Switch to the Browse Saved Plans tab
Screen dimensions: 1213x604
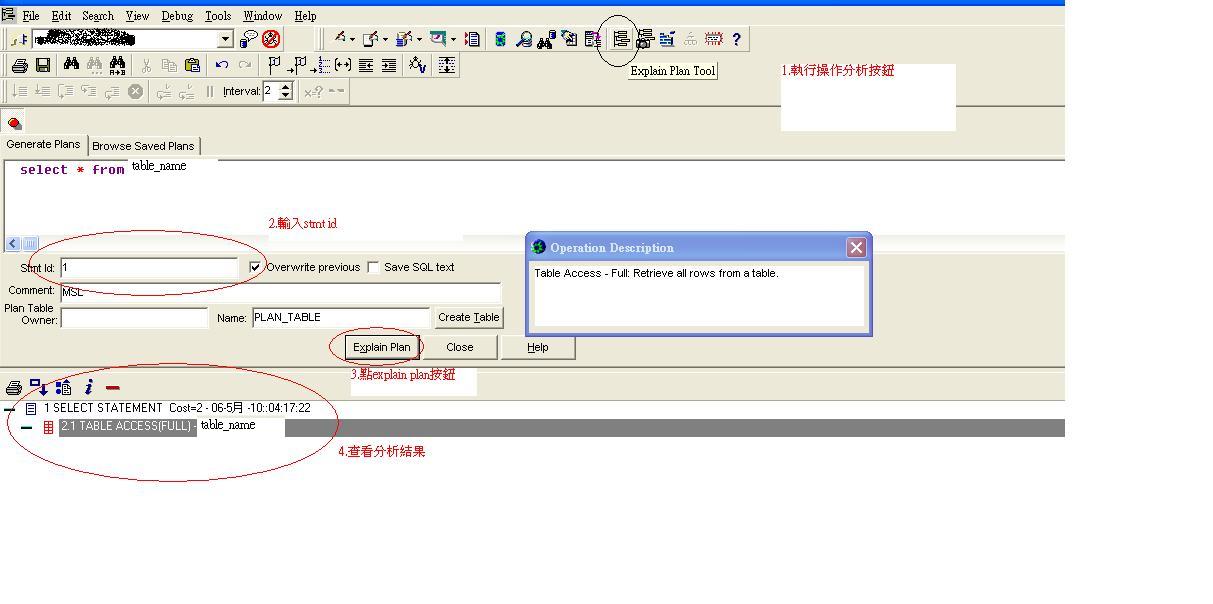143,145
